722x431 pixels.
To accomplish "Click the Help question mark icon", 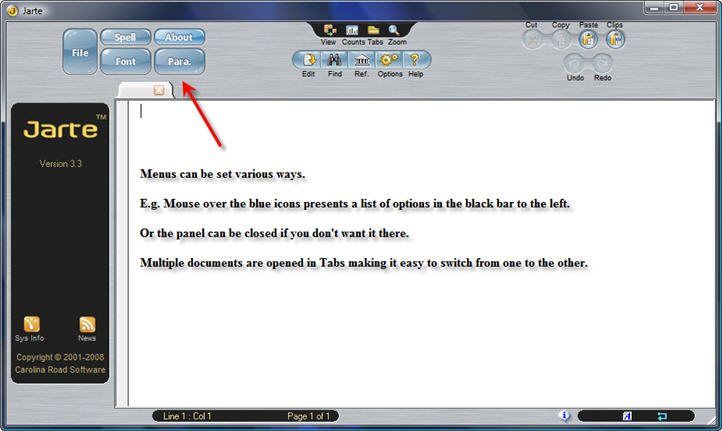I will pos(415,60).
